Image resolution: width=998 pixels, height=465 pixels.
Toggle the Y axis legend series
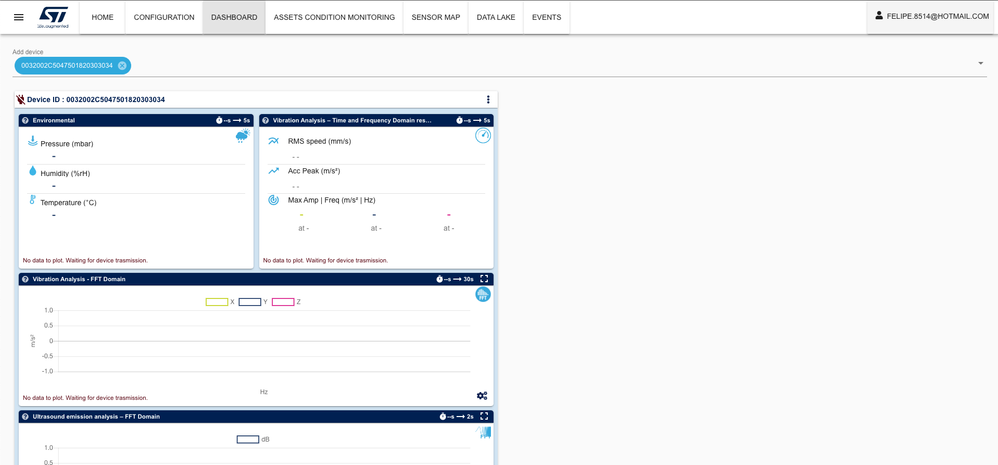[253, 302]
